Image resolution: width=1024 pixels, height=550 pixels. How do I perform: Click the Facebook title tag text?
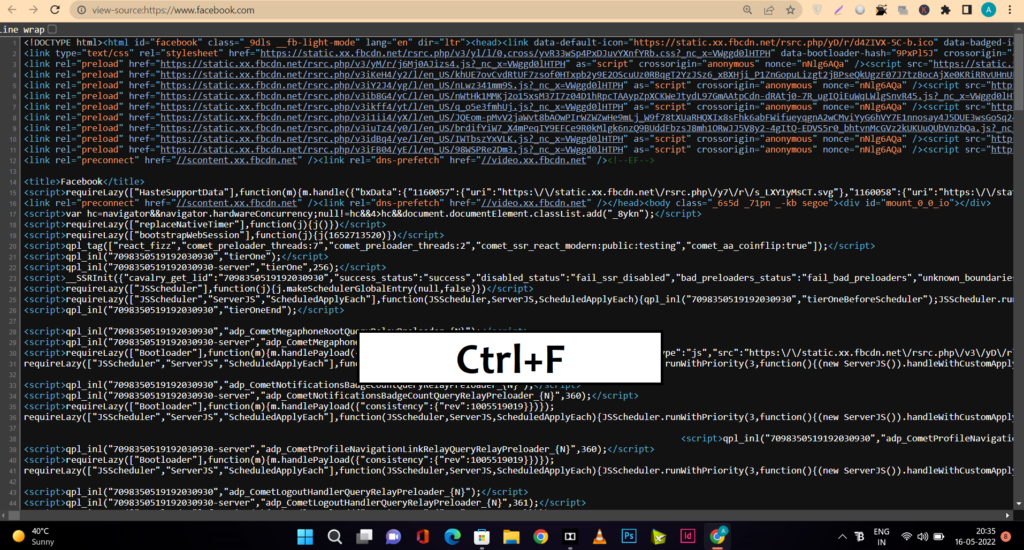(x=84, y=182)
